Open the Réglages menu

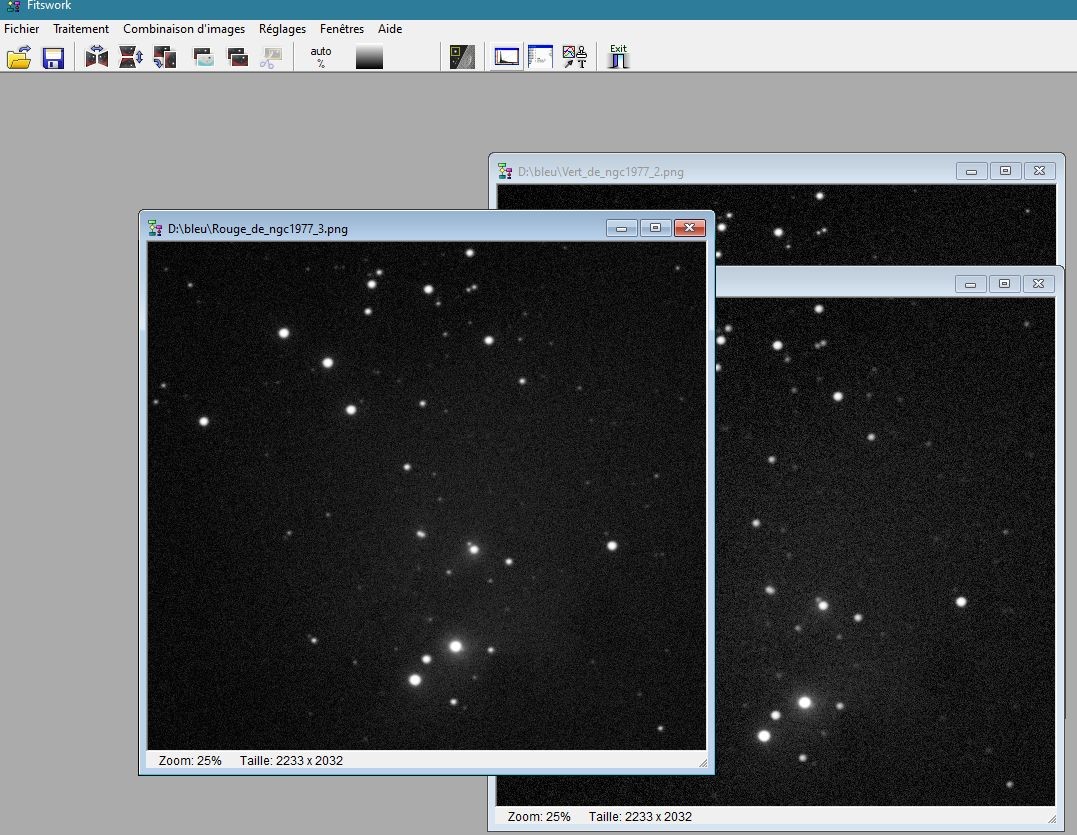click(282, 29)
